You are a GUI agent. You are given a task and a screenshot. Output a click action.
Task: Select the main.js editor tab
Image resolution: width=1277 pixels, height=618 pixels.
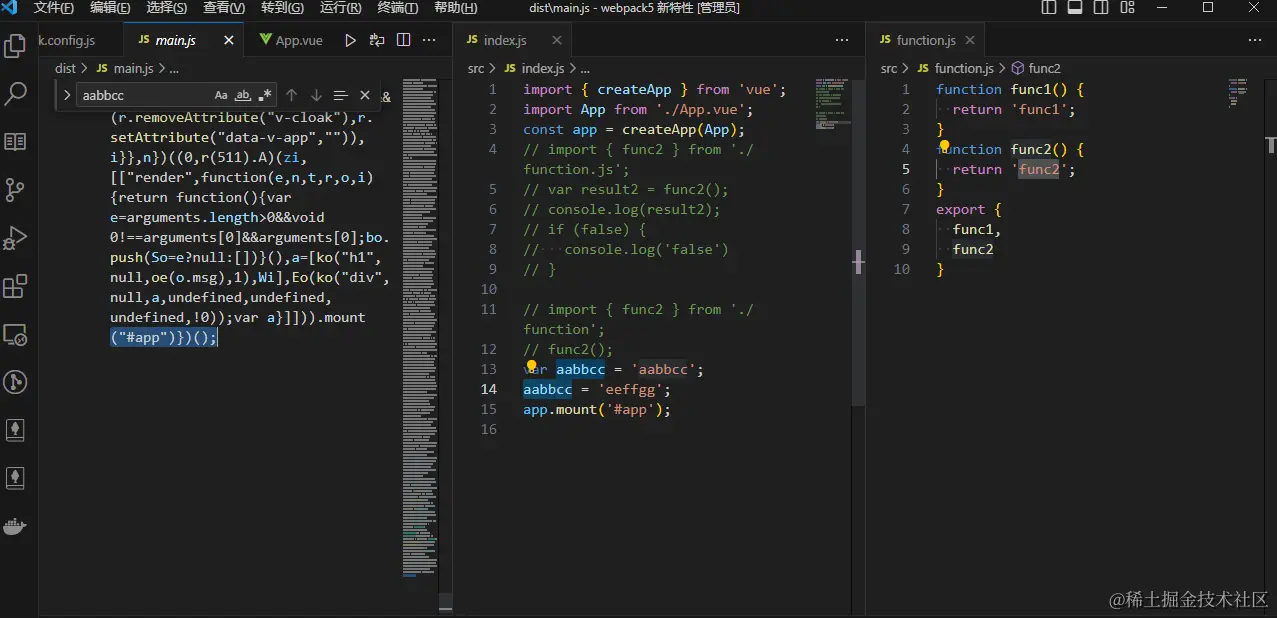pos(175,40)
